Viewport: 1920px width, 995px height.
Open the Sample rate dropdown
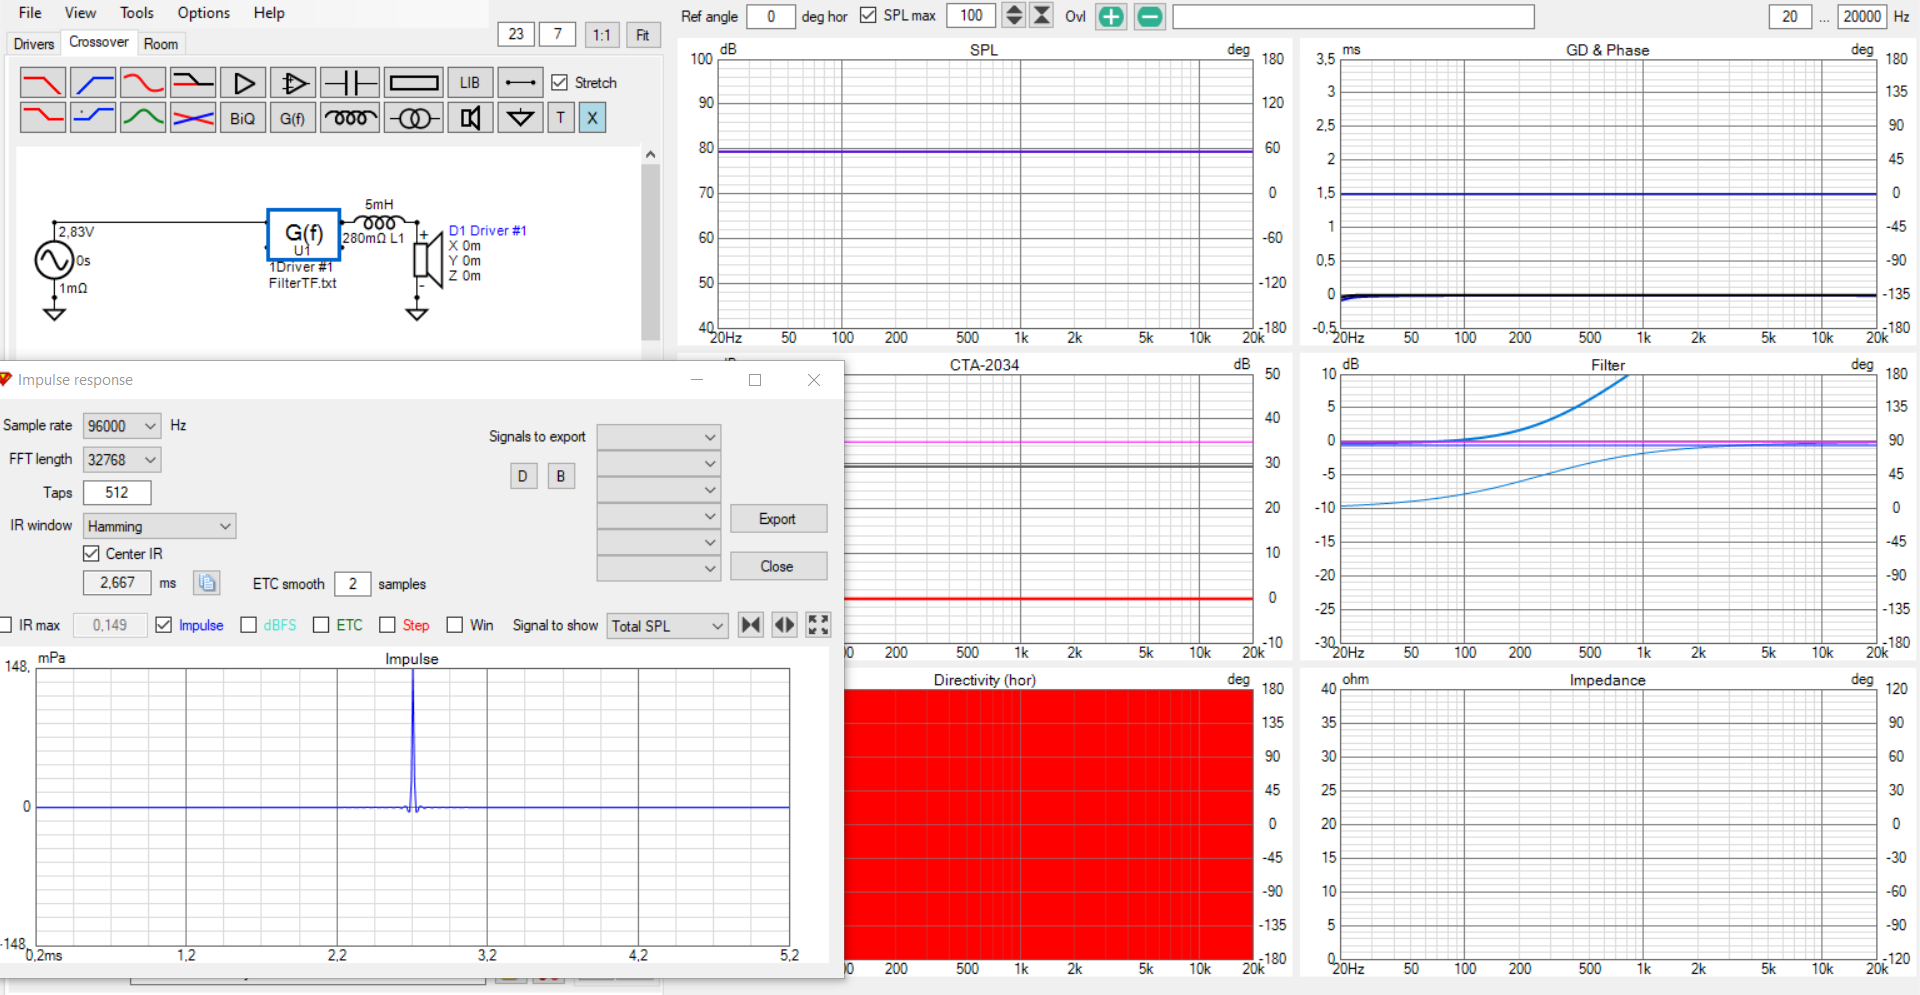(x=121, y=426)
